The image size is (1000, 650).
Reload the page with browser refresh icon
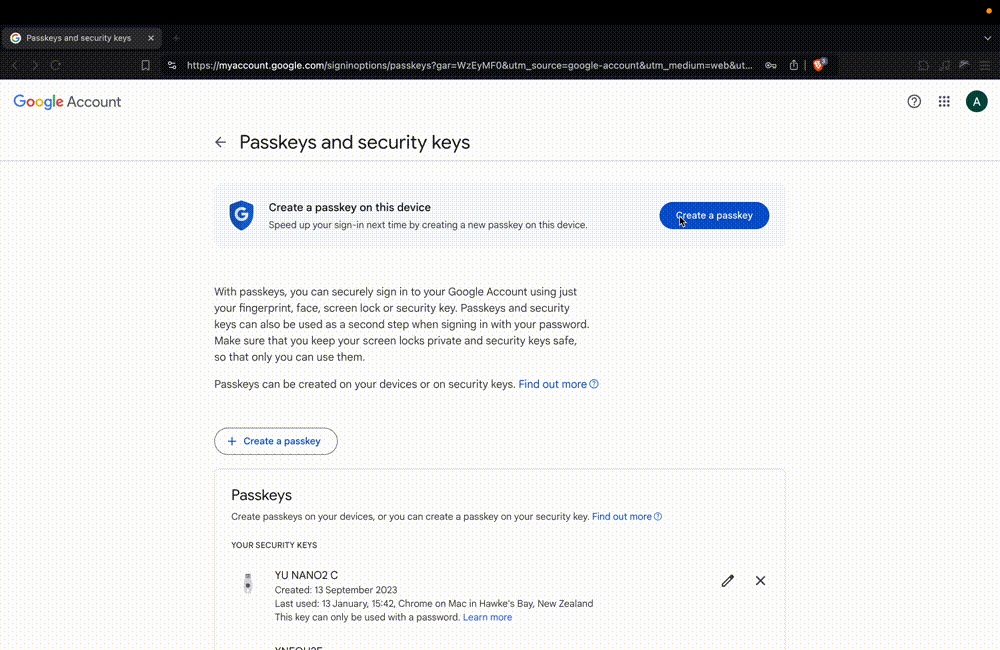coord(55,65)
